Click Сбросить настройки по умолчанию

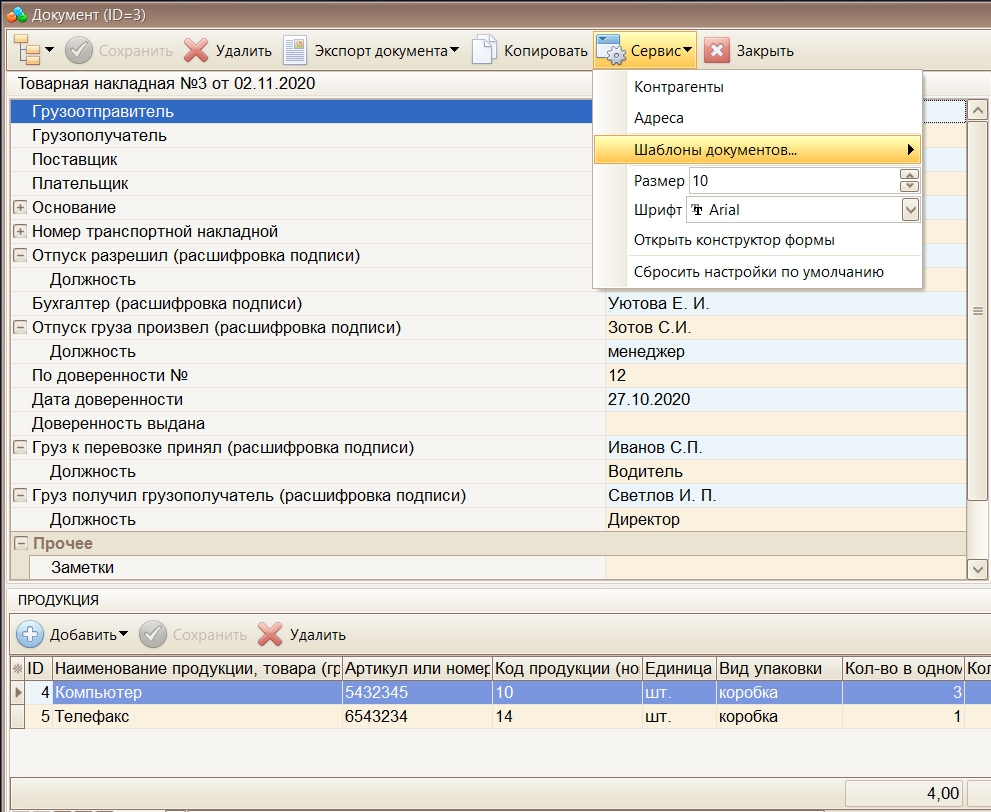click(x=758, y=271)
